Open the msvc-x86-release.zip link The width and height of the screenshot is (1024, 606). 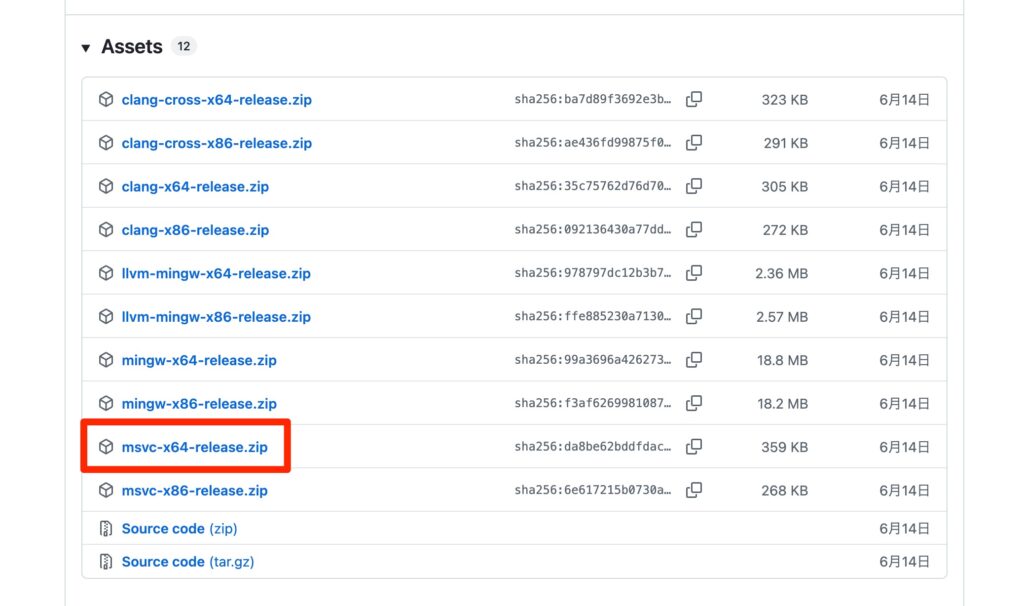[194, 491]
